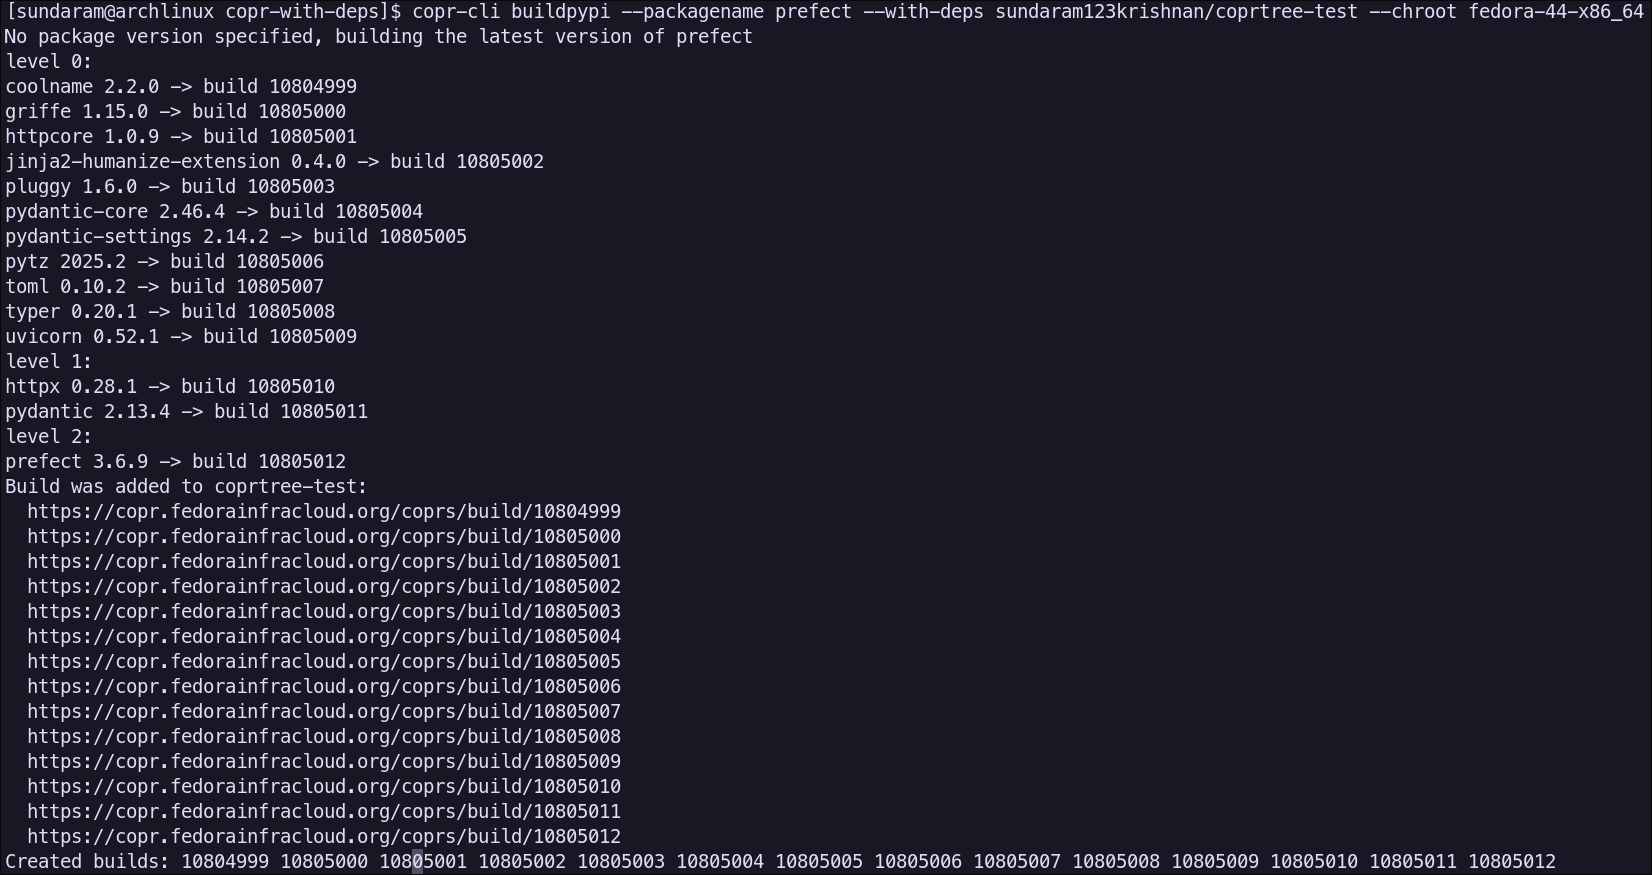
Task: Click the 'level 2:' heading line
Action: tap(49, 436)
